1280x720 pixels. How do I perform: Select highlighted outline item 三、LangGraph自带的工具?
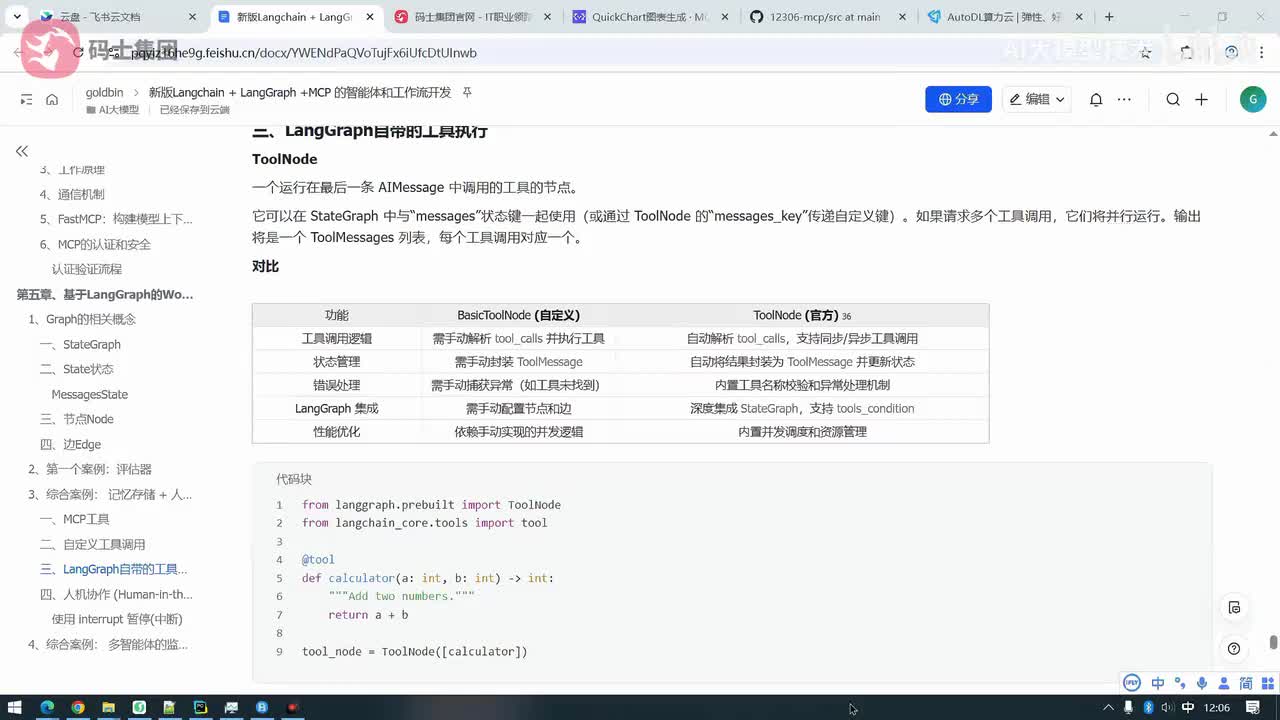click(114, 569)
